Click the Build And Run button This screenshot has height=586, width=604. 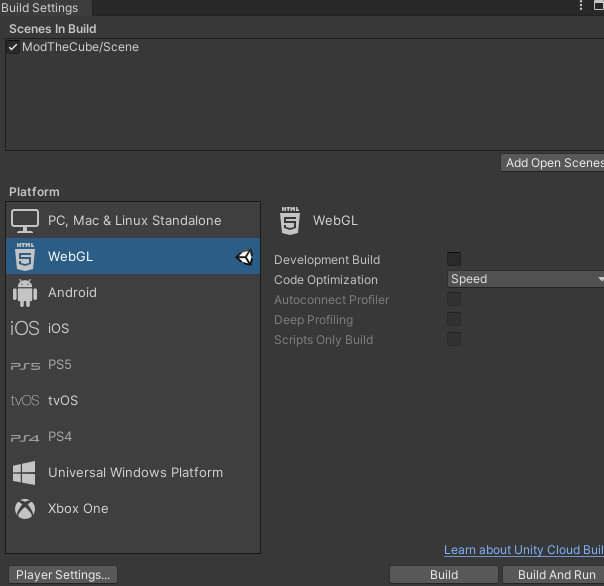(x=554, y=575)
